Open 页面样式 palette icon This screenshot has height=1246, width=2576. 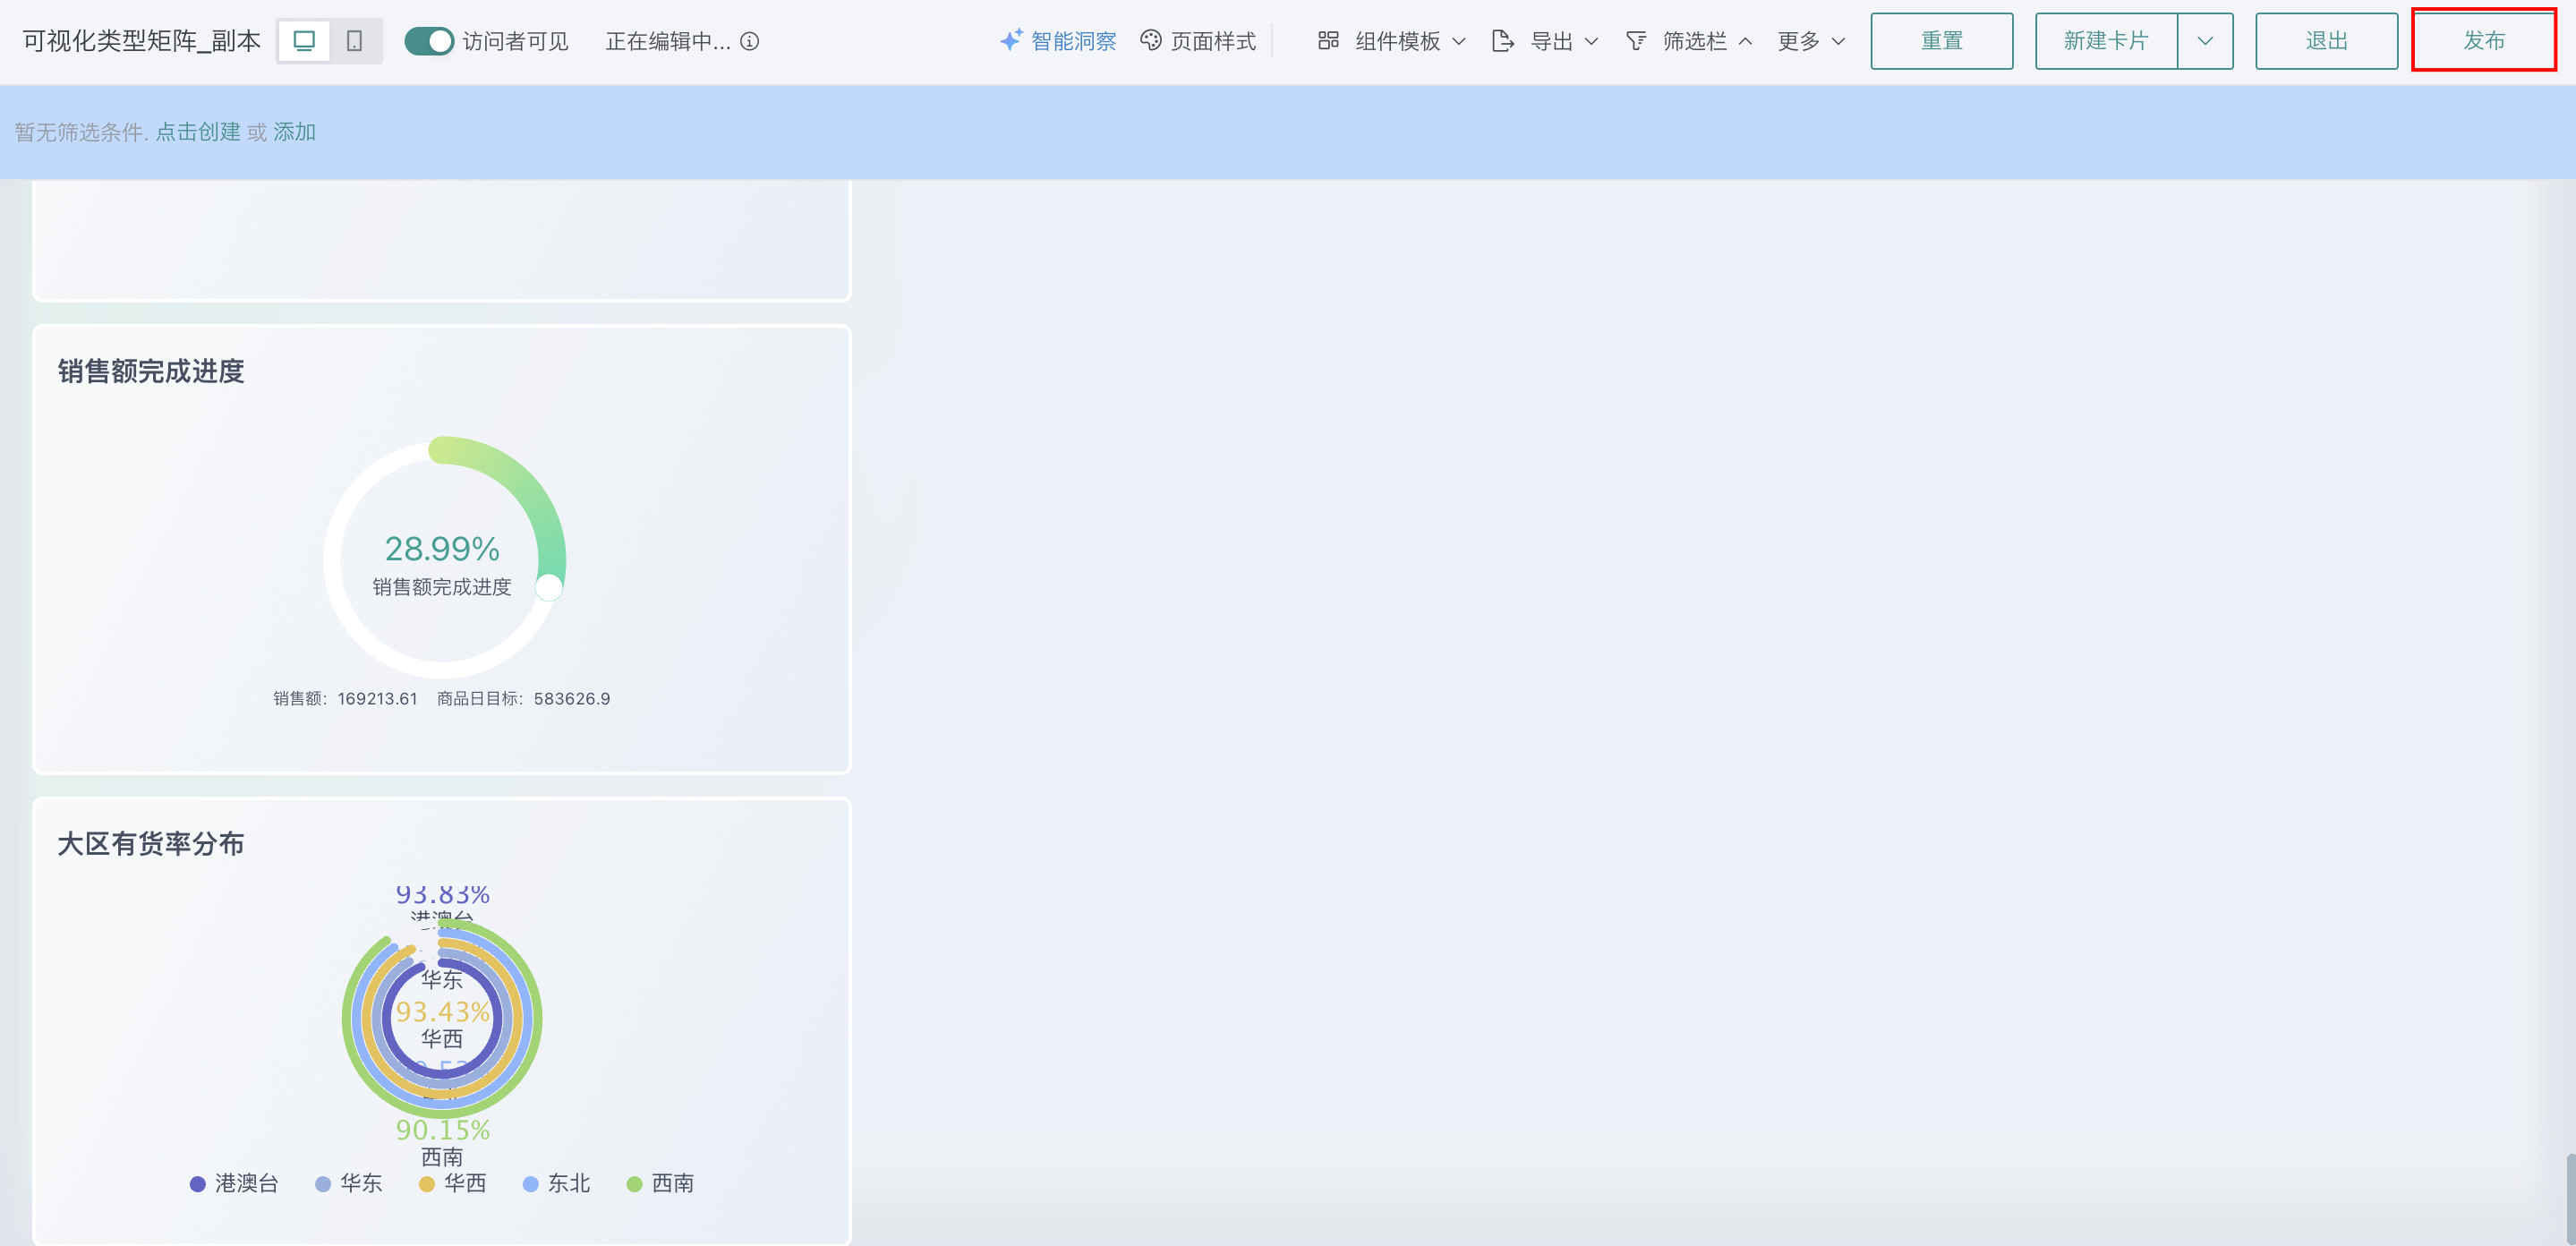click(1151, 40)
